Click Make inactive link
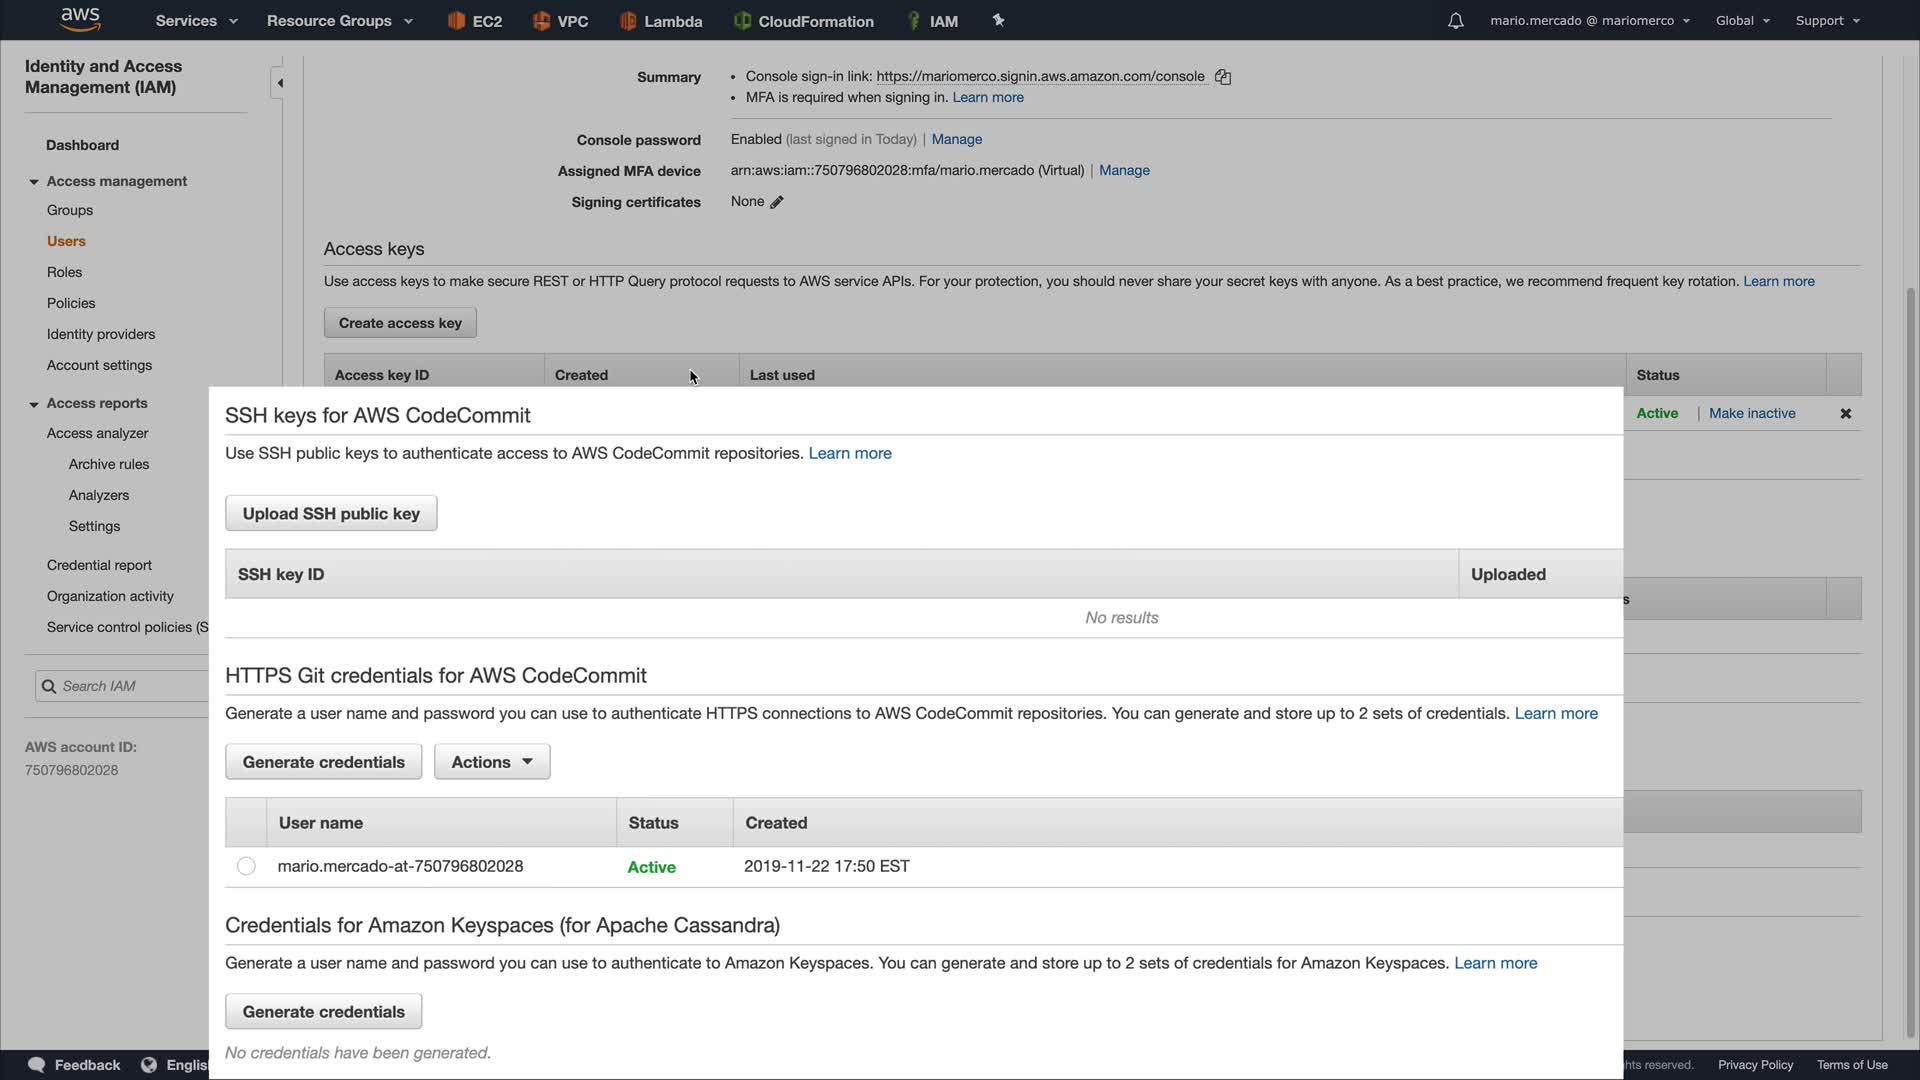 coord(1751,413)
